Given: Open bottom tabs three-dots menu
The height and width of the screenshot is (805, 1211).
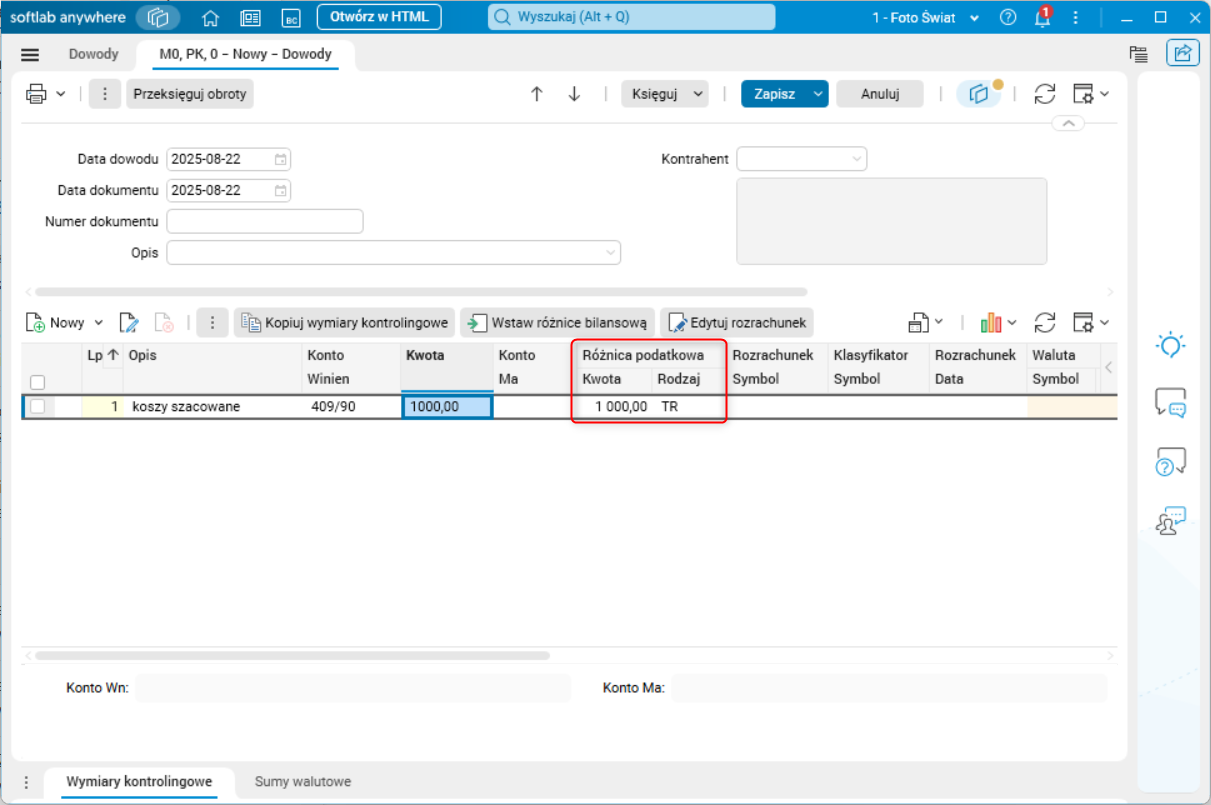Looking at the screenshot, I should (26, 782).
